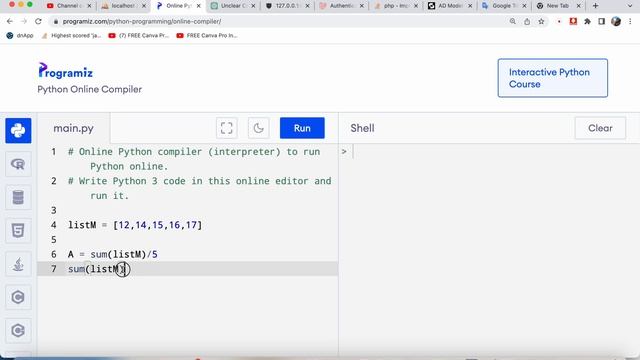Switch to the localhost tab

pyautogui.click(x=122, y=6)
